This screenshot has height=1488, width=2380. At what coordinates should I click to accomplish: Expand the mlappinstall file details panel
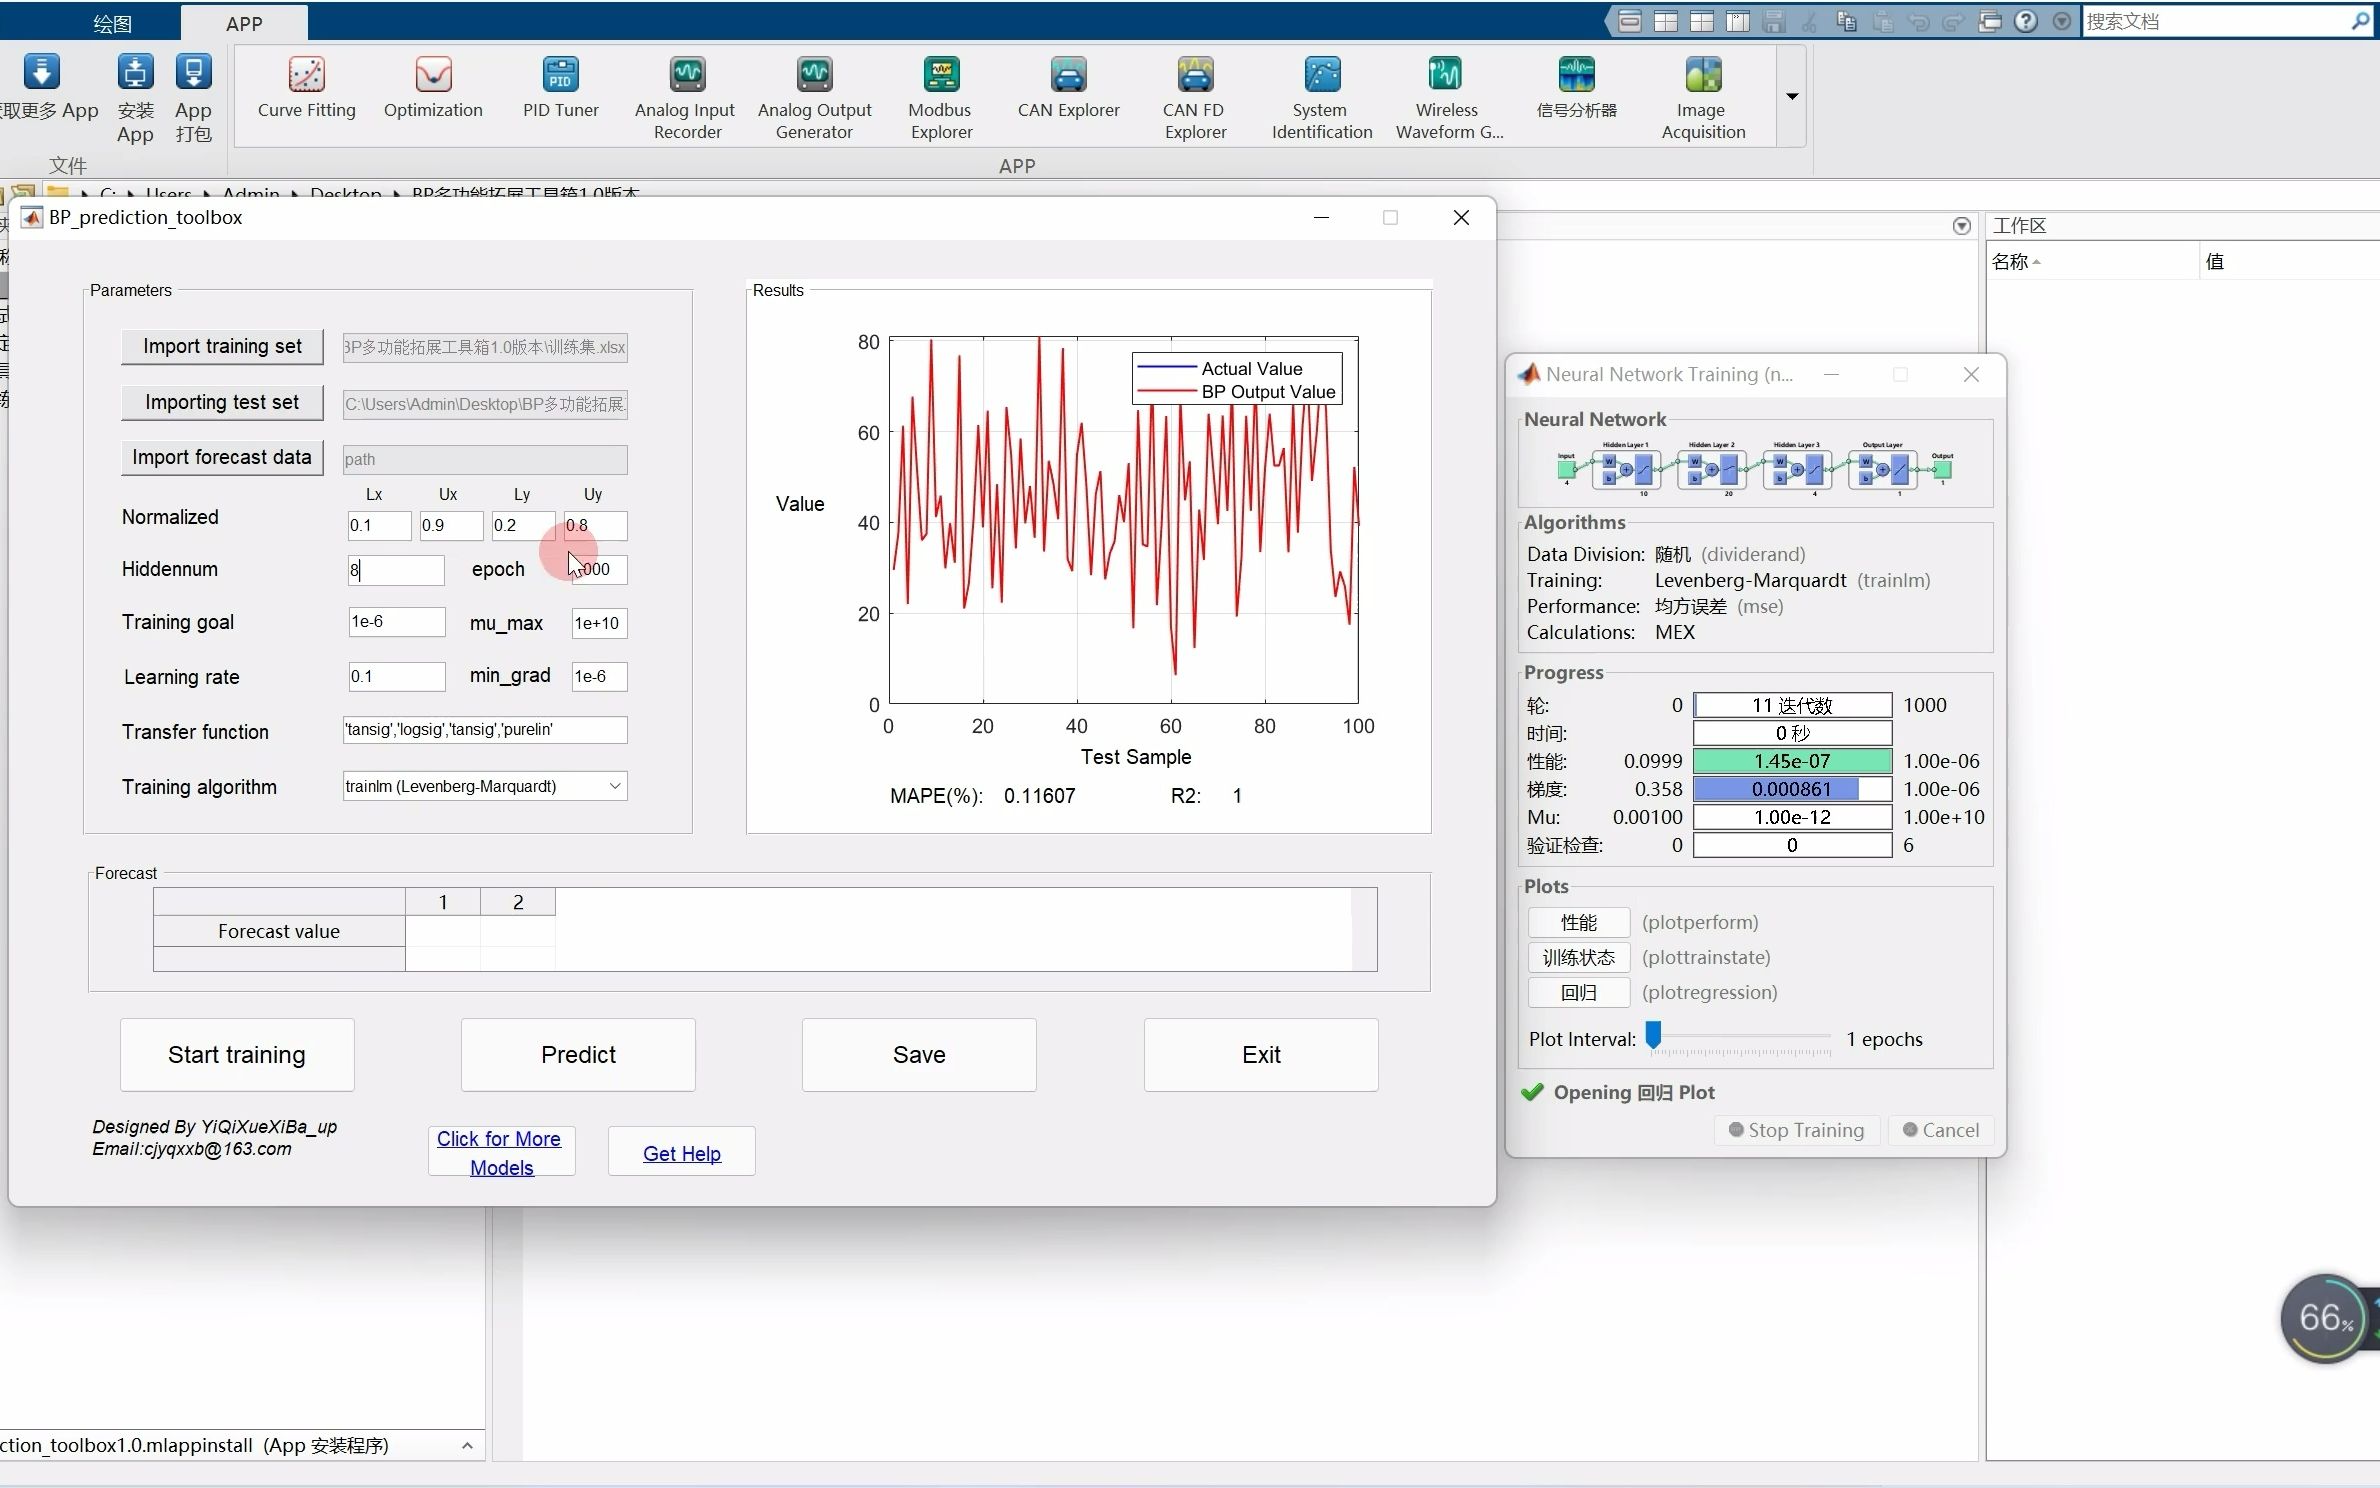pyautogui.click(x=467, y=1445)
